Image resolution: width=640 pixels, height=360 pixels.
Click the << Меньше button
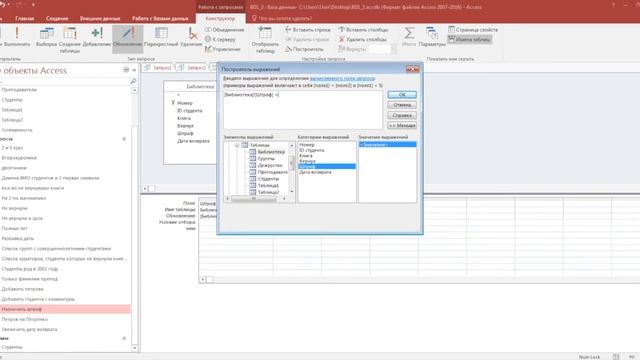402,126
